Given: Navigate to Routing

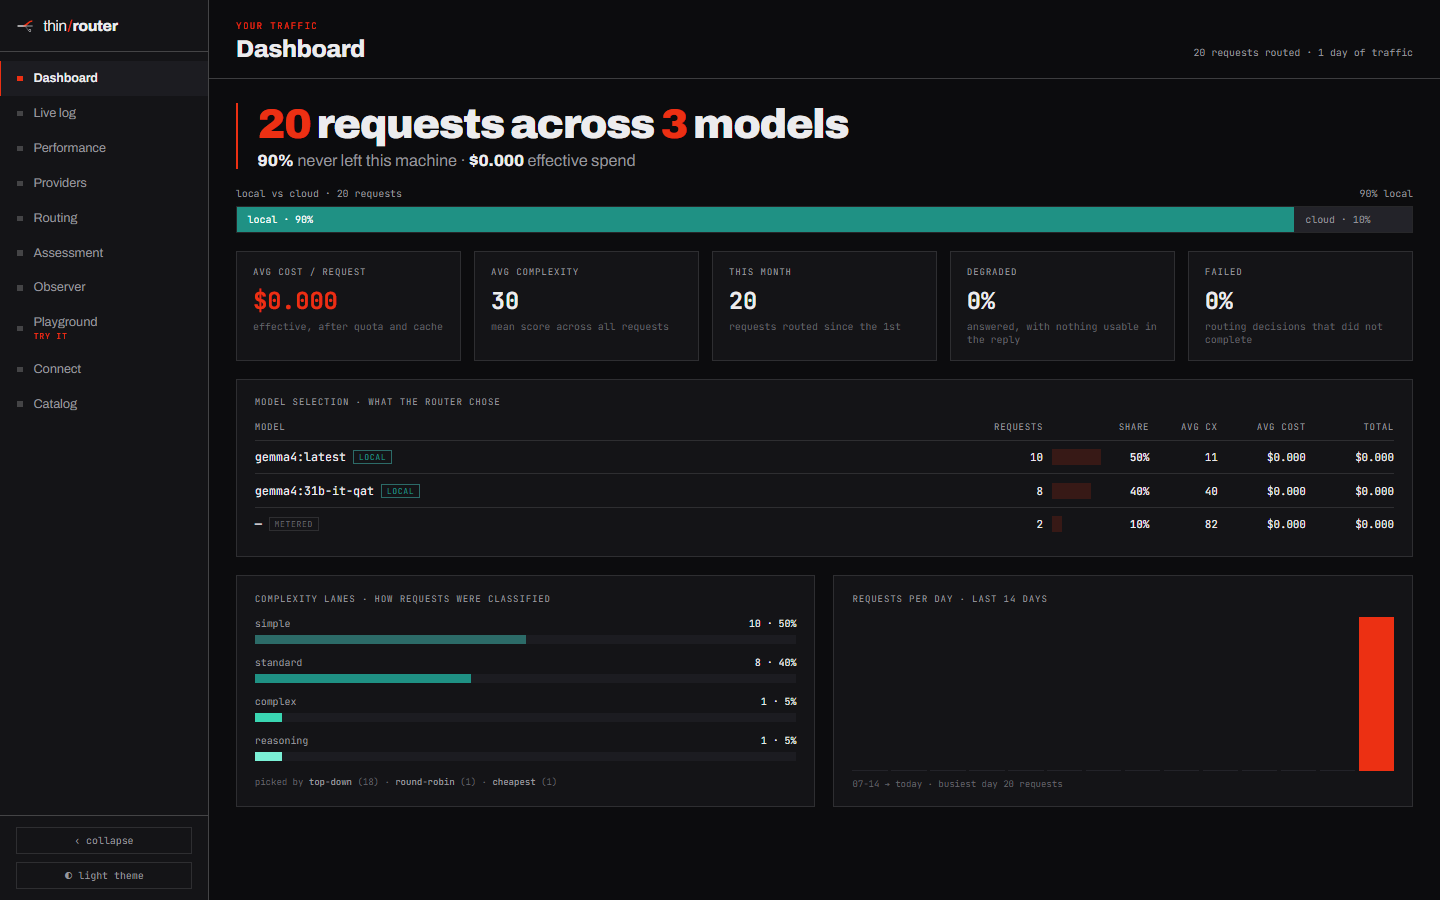Looking at the screenshot, I should 104,218.
